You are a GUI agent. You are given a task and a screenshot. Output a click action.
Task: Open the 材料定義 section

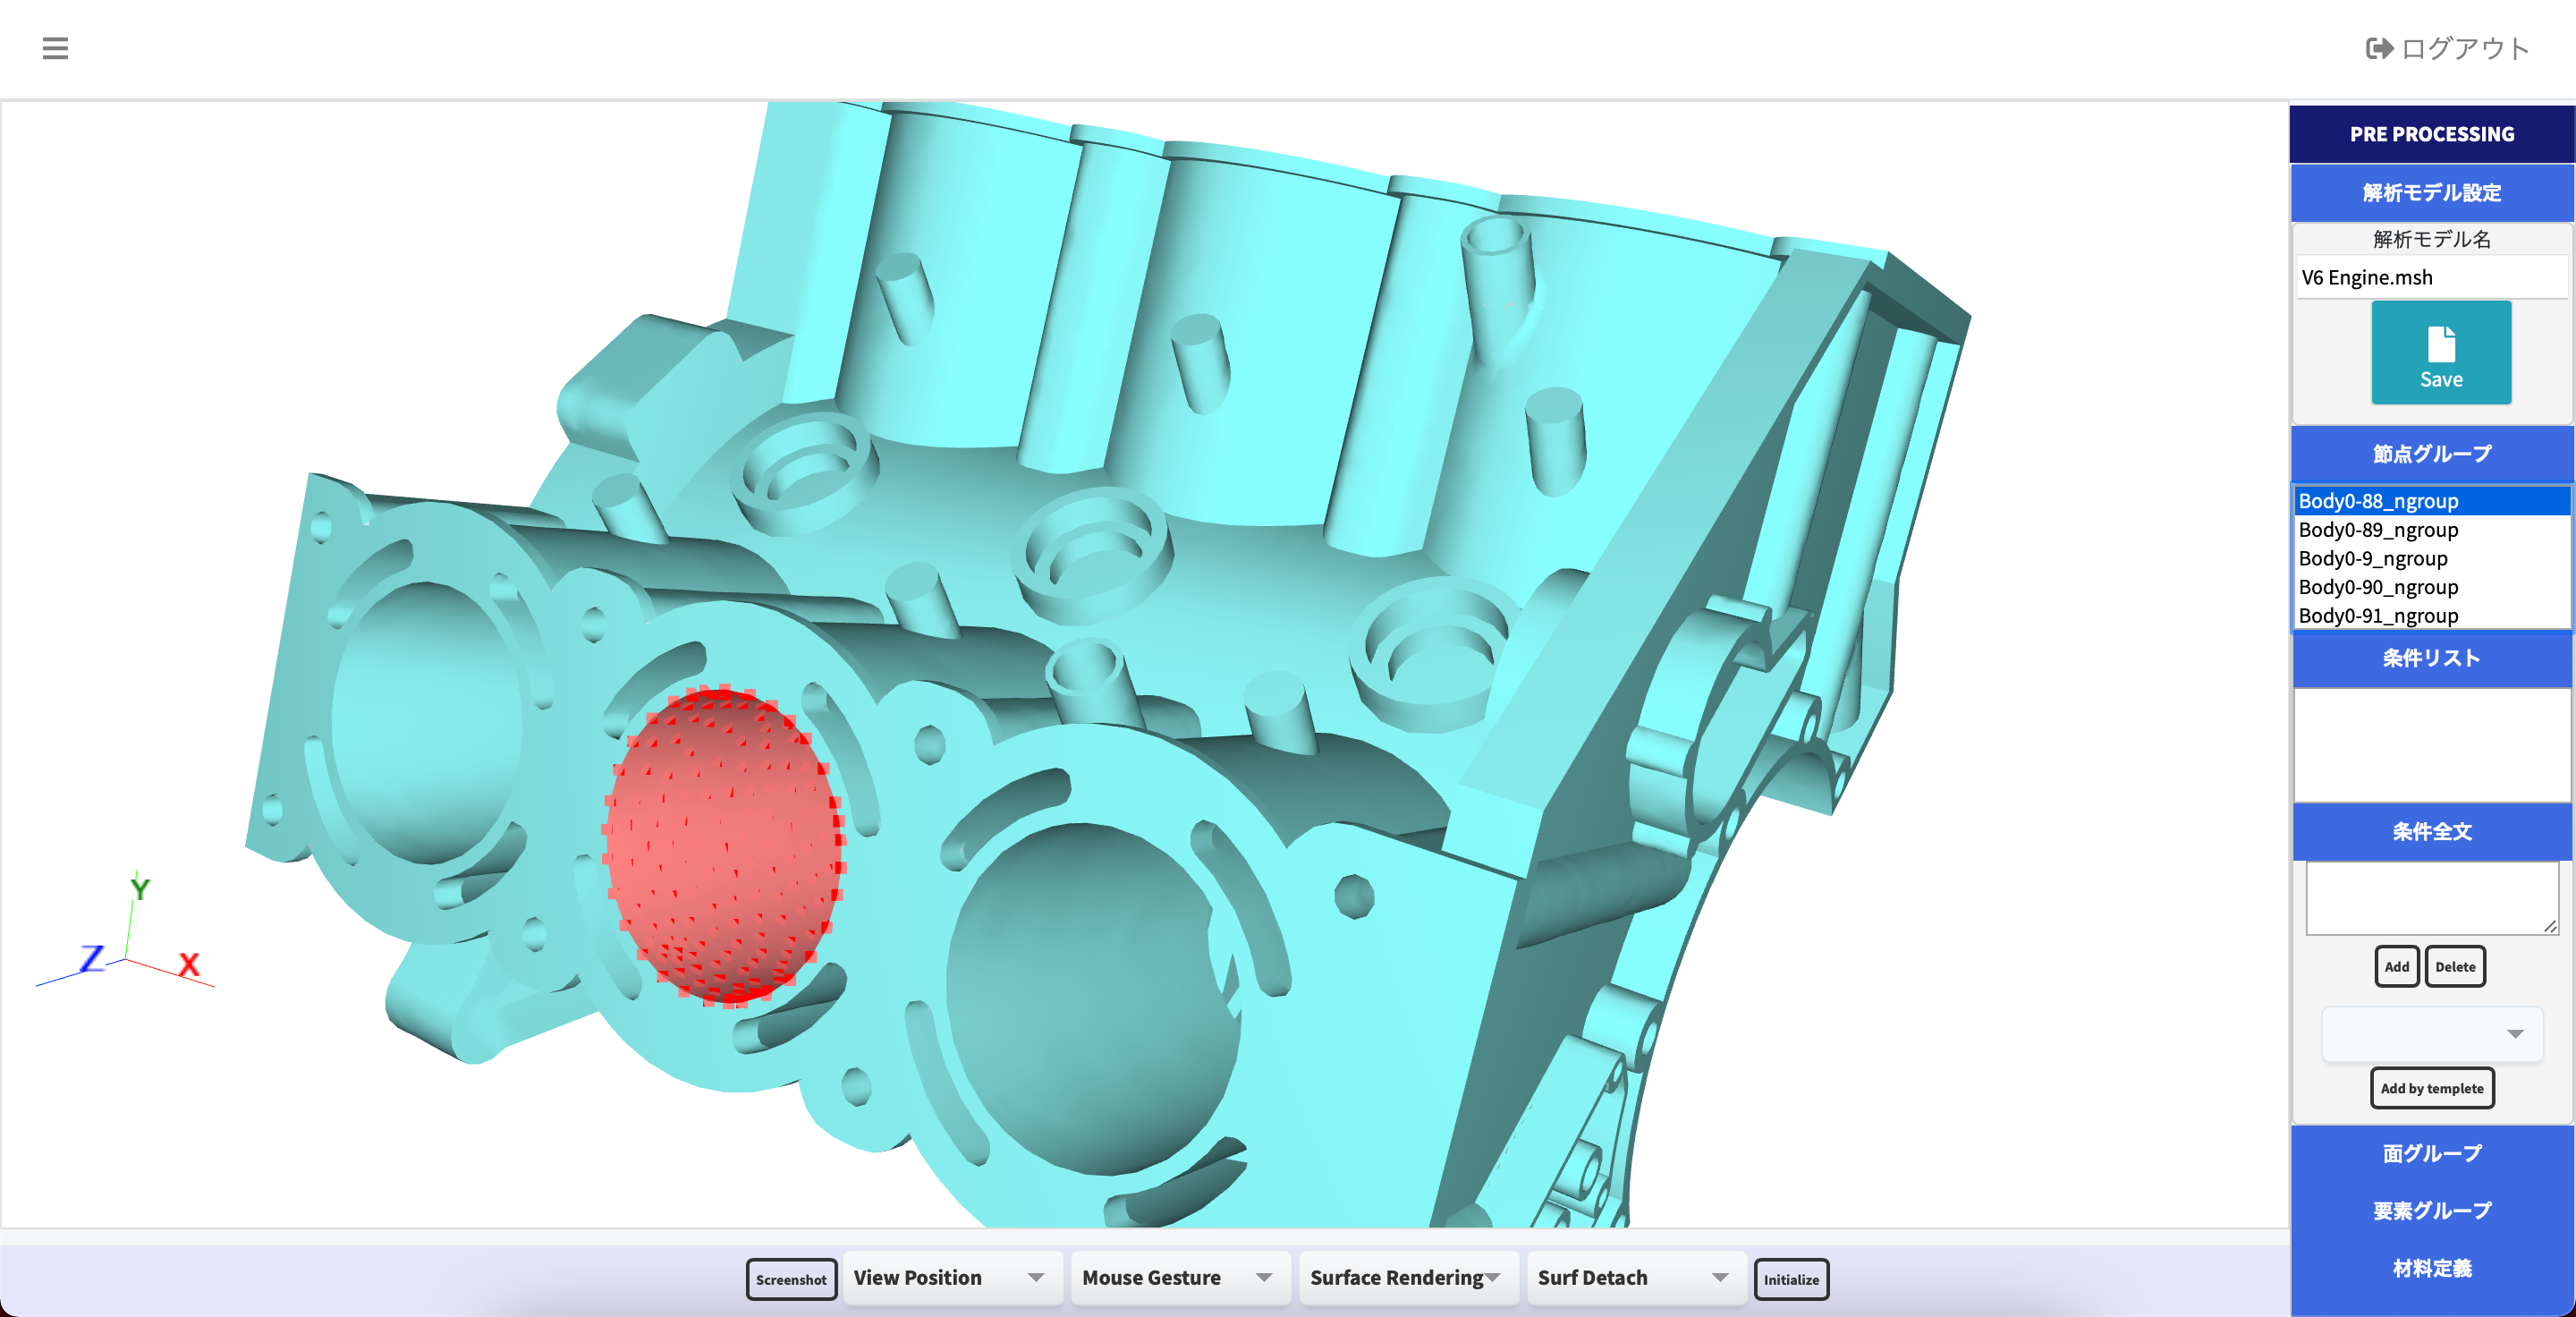2431,1268
